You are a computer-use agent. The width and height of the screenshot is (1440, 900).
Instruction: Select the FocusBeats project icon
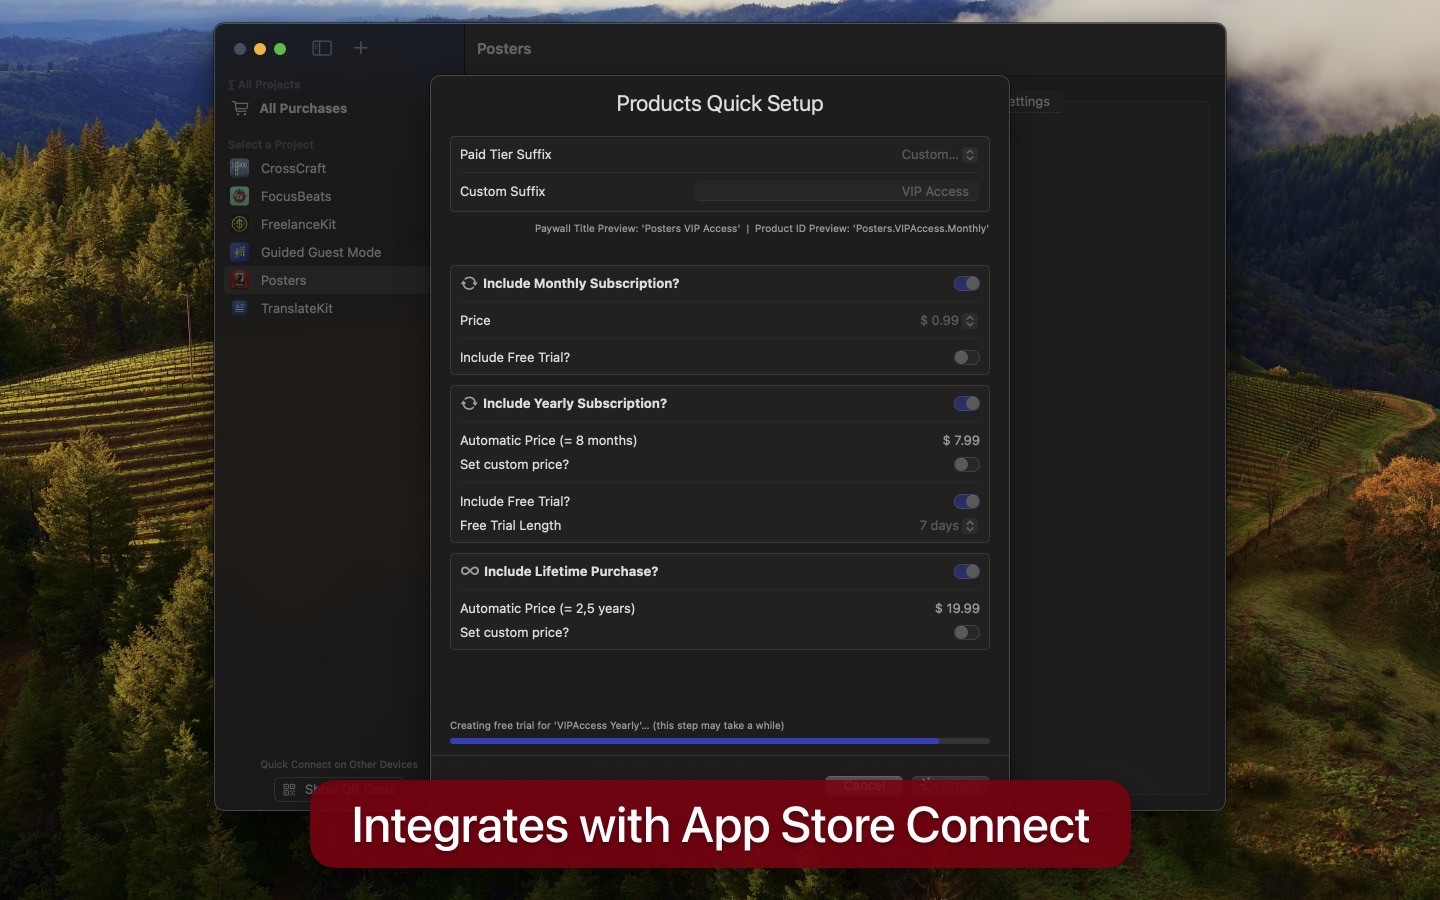pos(240,196)
